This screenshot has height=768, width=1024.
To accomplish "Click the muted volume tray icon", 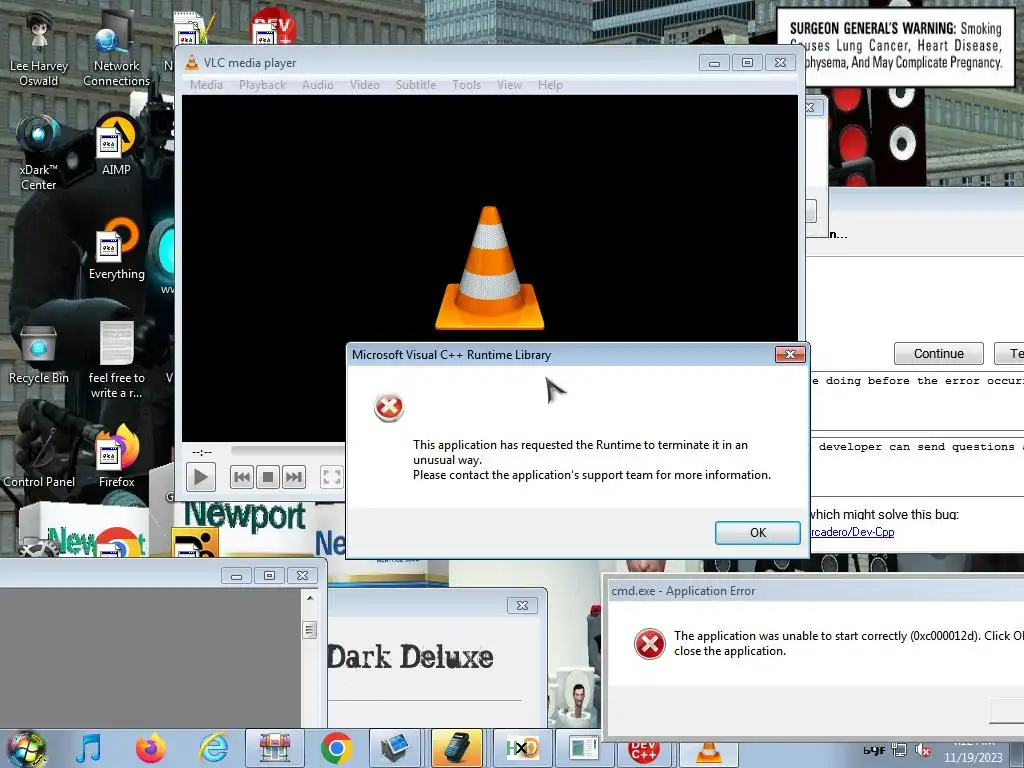I will [923, 750].
